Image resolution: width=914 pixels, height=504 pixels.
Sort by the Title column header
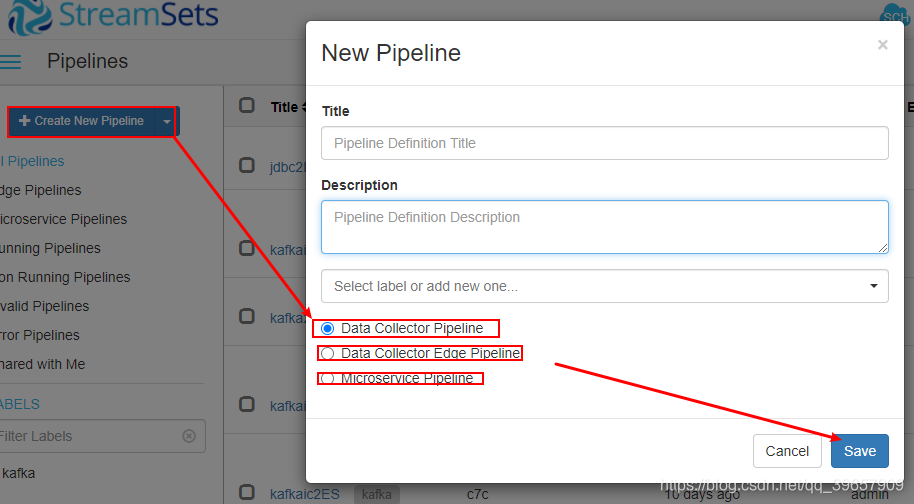(288, 107)
